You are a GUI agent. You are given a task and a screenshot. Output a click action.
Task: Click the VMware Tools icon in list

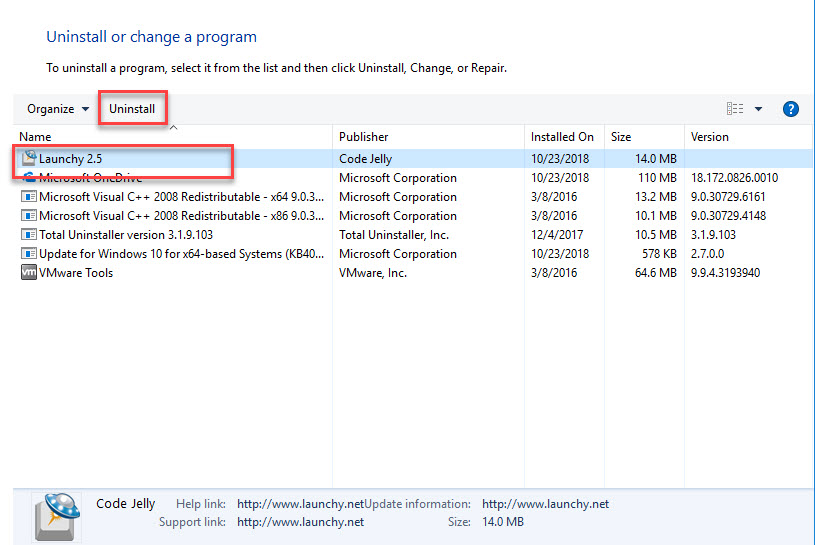(29, 272)
